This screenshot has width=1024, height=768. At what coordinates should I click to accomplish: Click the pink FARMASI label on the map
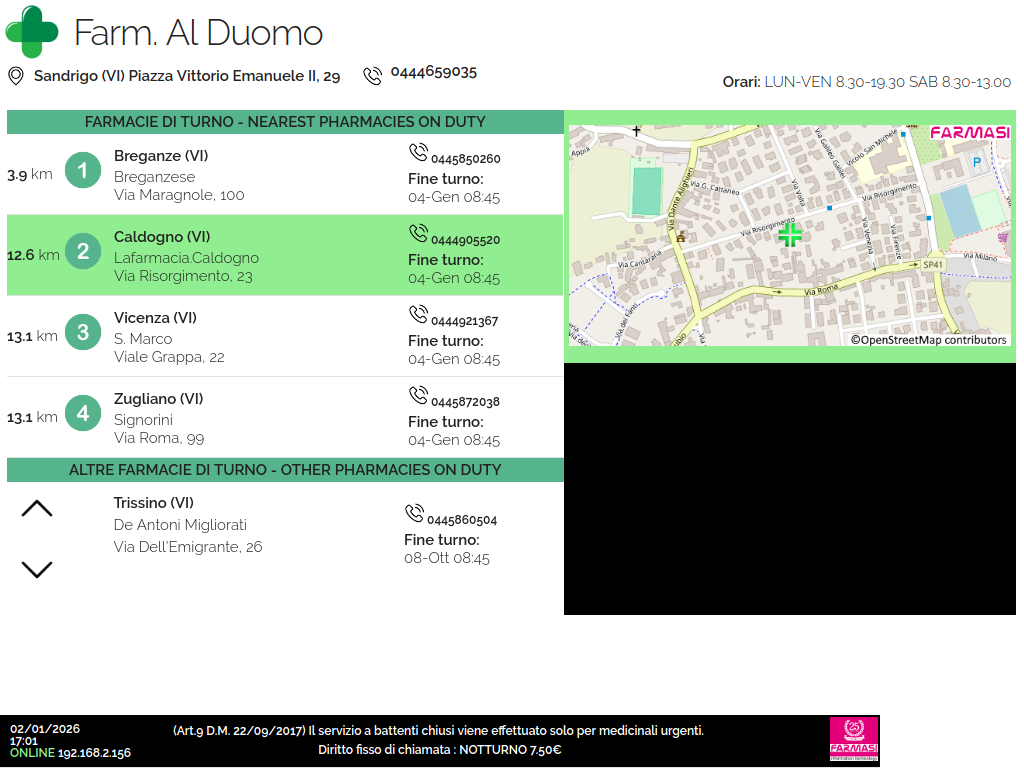[x=969, y=133]
